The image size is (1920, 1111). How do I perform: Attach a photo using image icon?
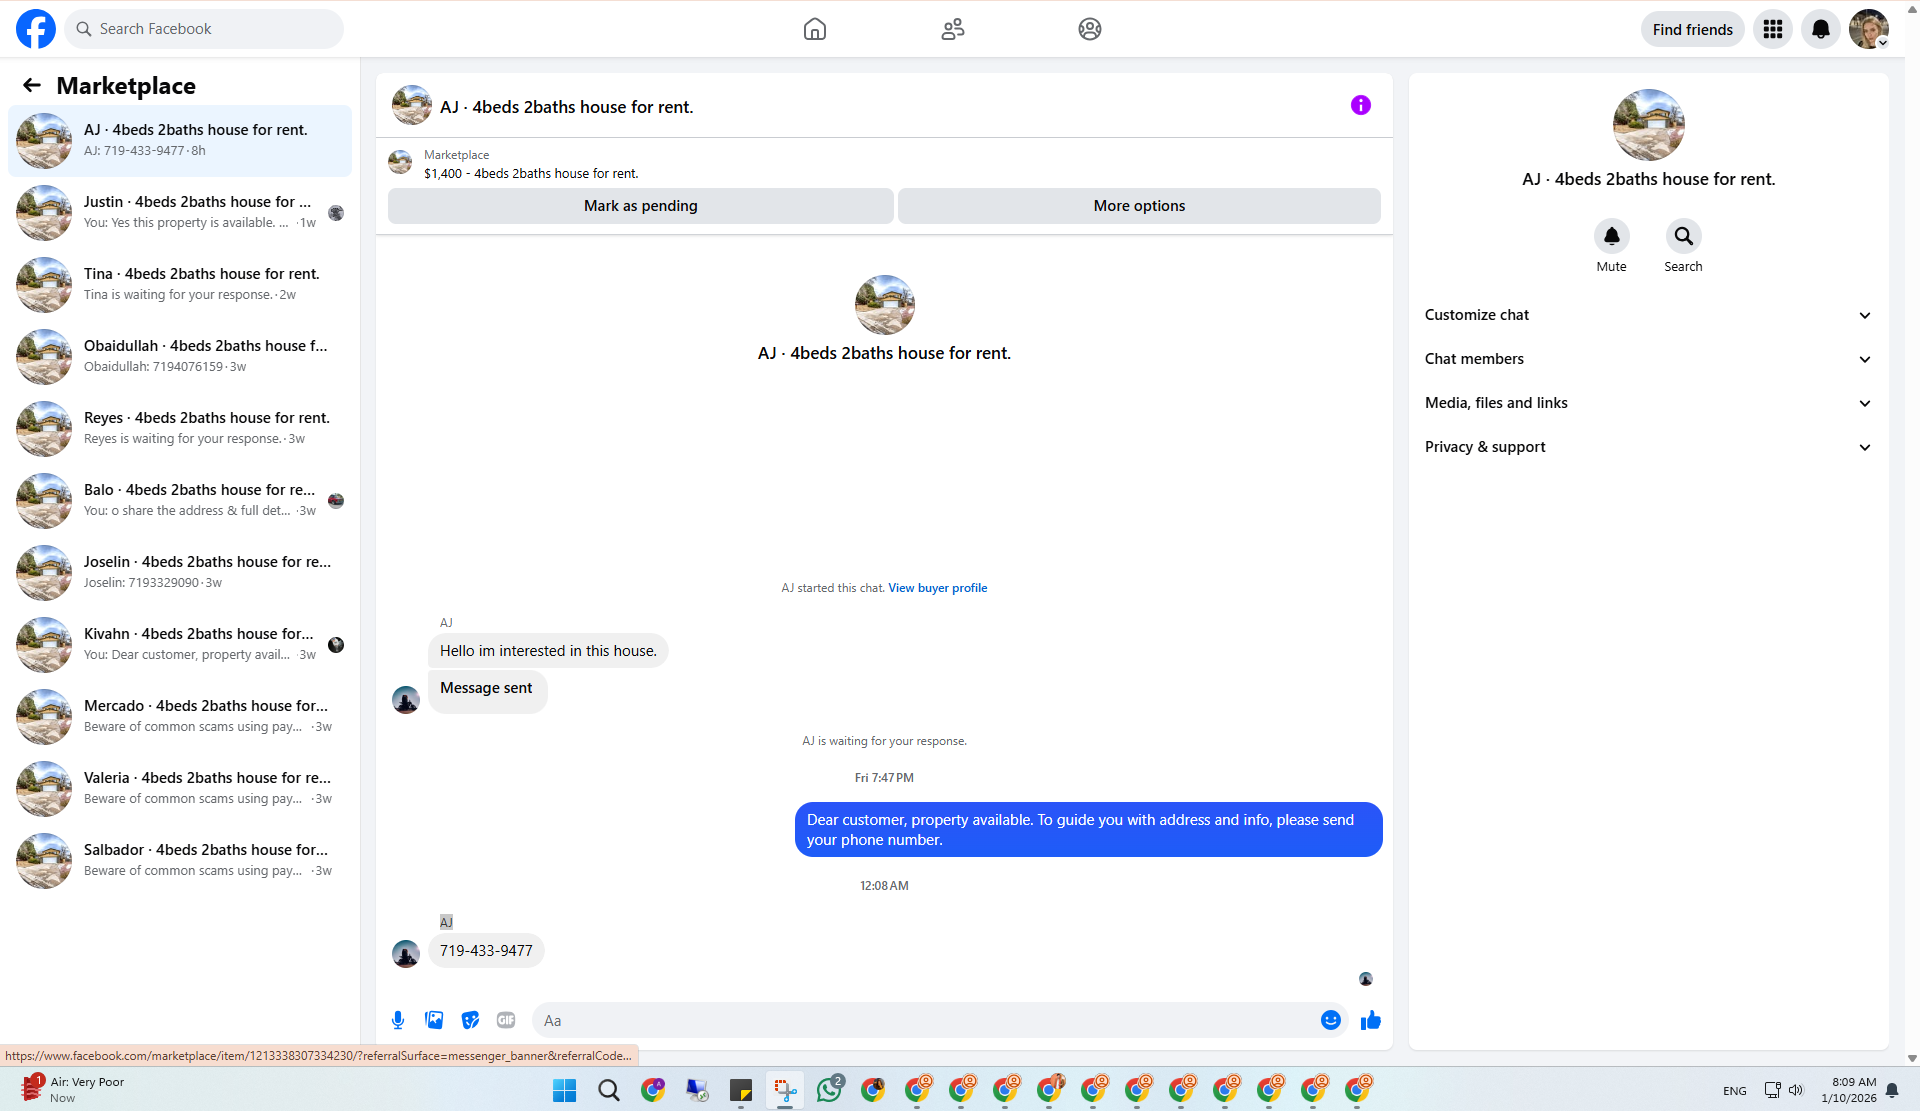[x=434, y=1020]
